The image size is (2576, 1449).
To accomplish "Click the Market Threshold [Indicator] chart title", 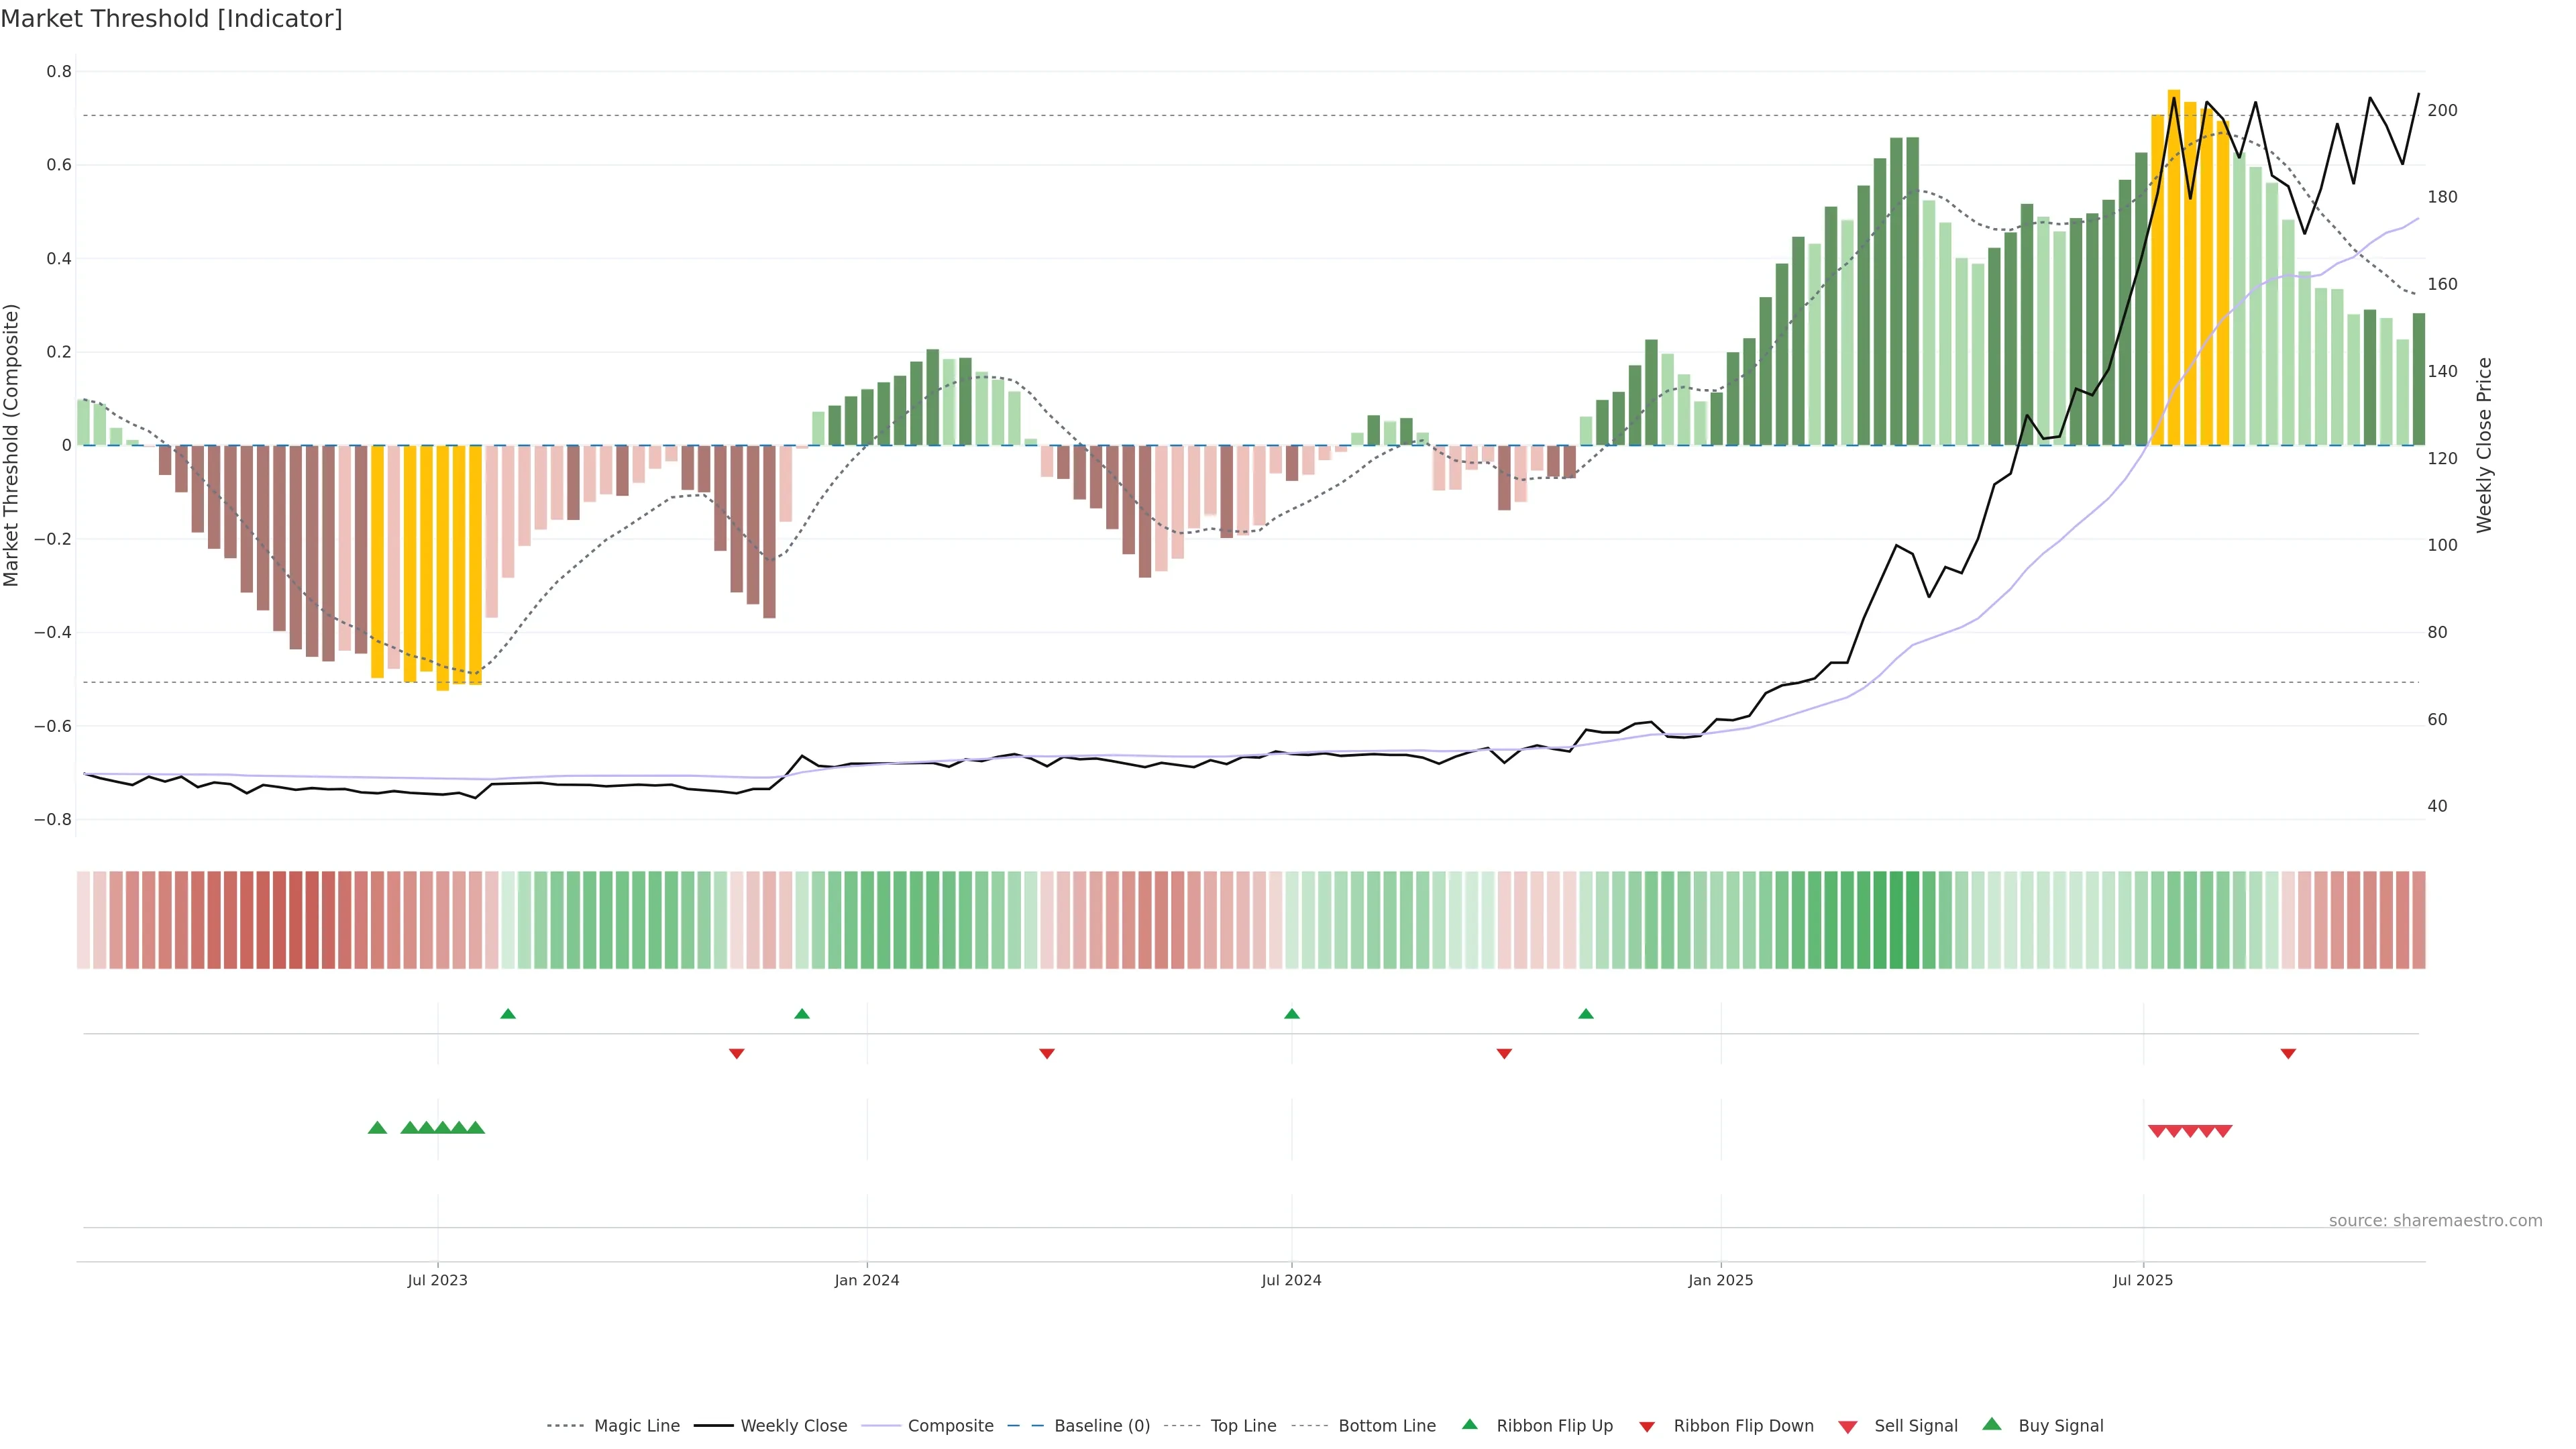I will 171,19.
